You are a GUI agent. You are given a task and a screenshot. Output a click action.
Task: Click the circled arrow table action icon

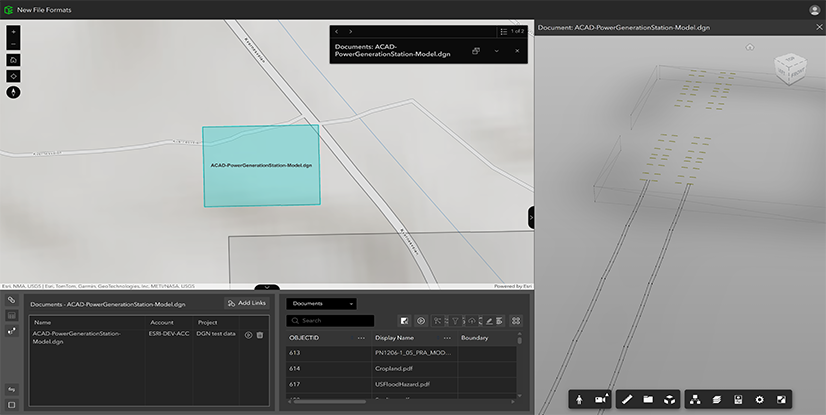point(421,320)
